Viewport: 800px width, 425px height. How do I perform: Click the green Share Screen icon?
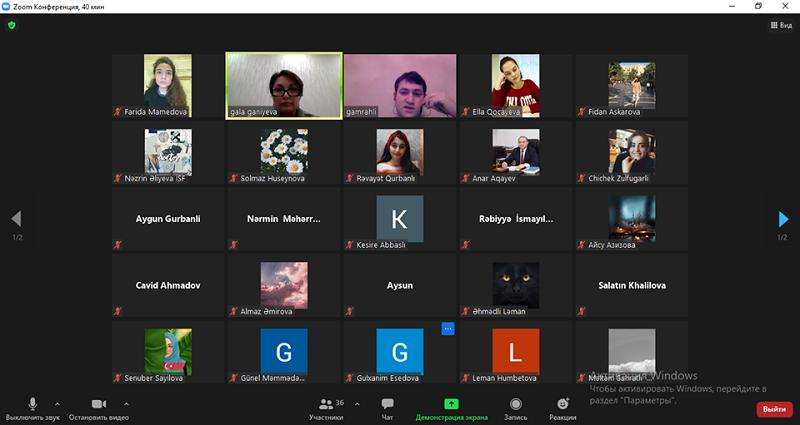click(x=451, y=404)
